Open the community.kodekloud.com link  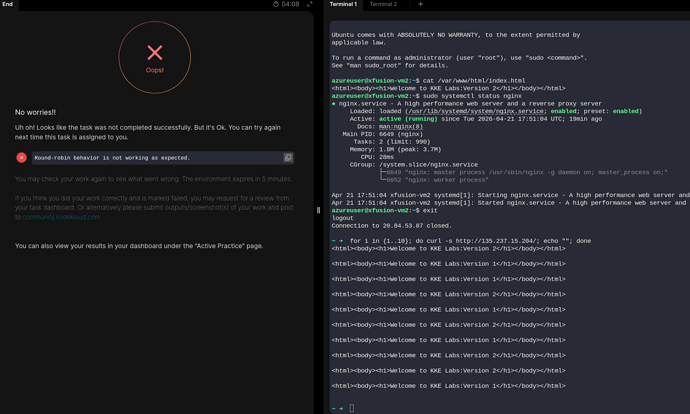coord(61,217)
